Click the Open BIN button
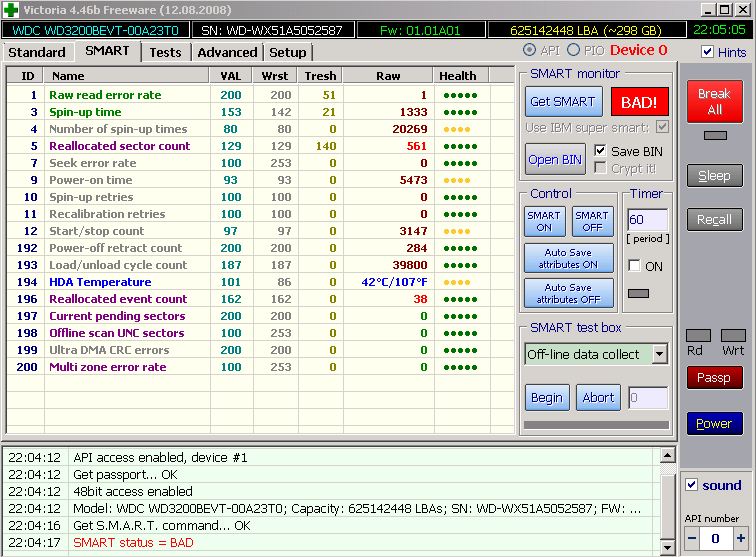 click(x=555, y=160)
